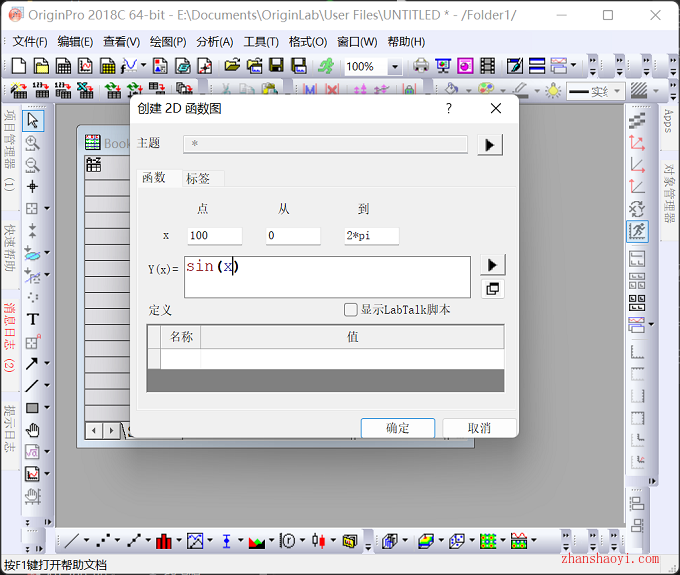
Task: Click the Bar chart plot icon
Action: 163,541
